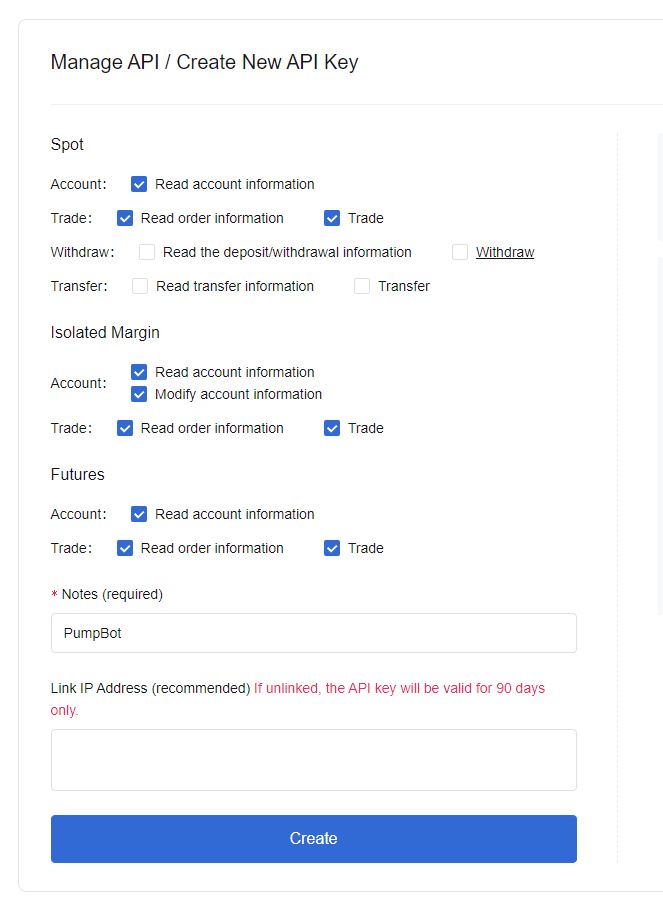Disable the Futures Trade checkbox

pyautogui.click(x=332, y=548)
